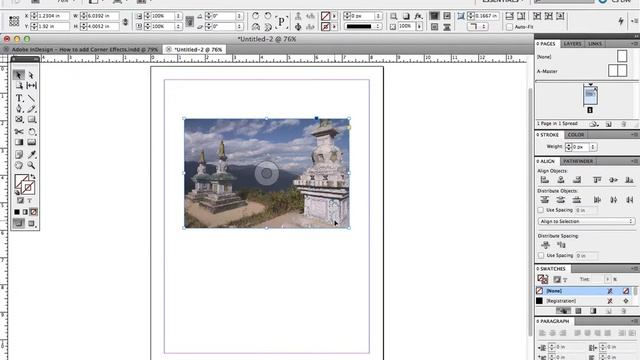
Task: Click the reference point locator grid
Action: click(x=14, y=21)
